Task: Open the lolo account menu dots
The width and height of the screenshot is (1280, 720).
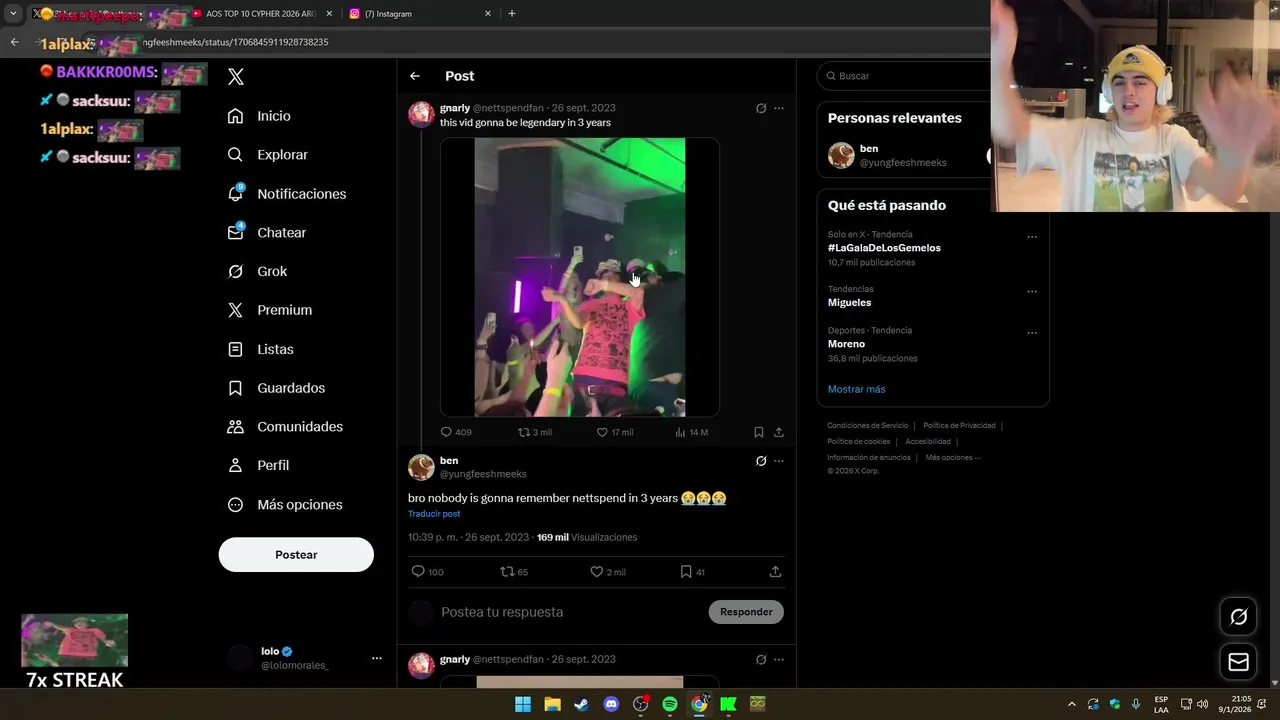Action: click(x=377, y=658)
